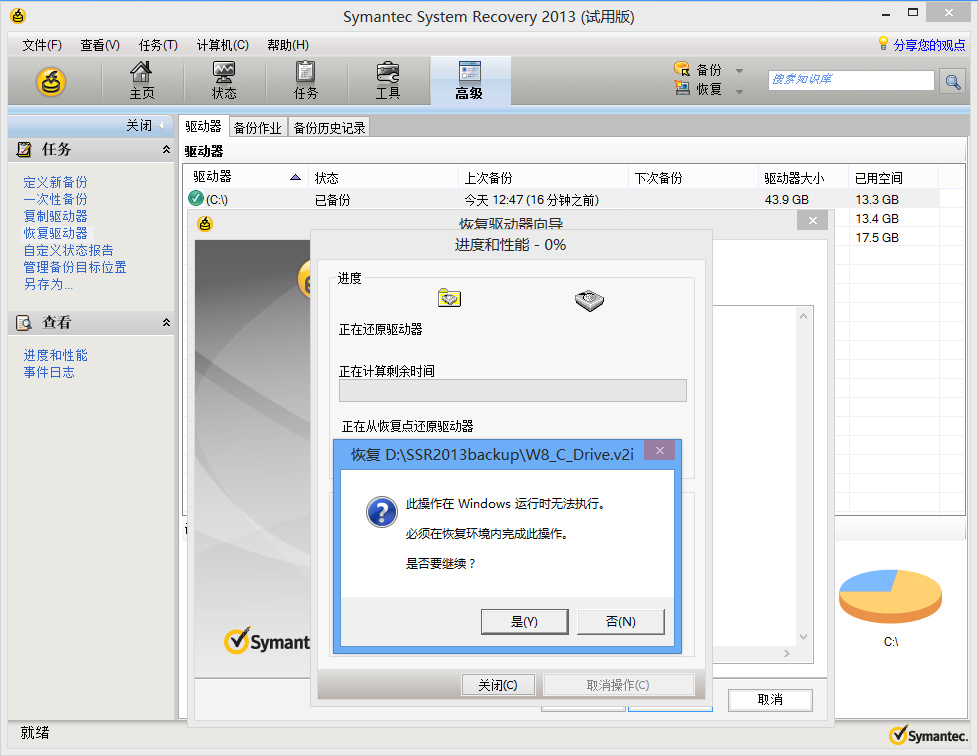Select the 高级 advanced toolbar icon

click(470, 80)
